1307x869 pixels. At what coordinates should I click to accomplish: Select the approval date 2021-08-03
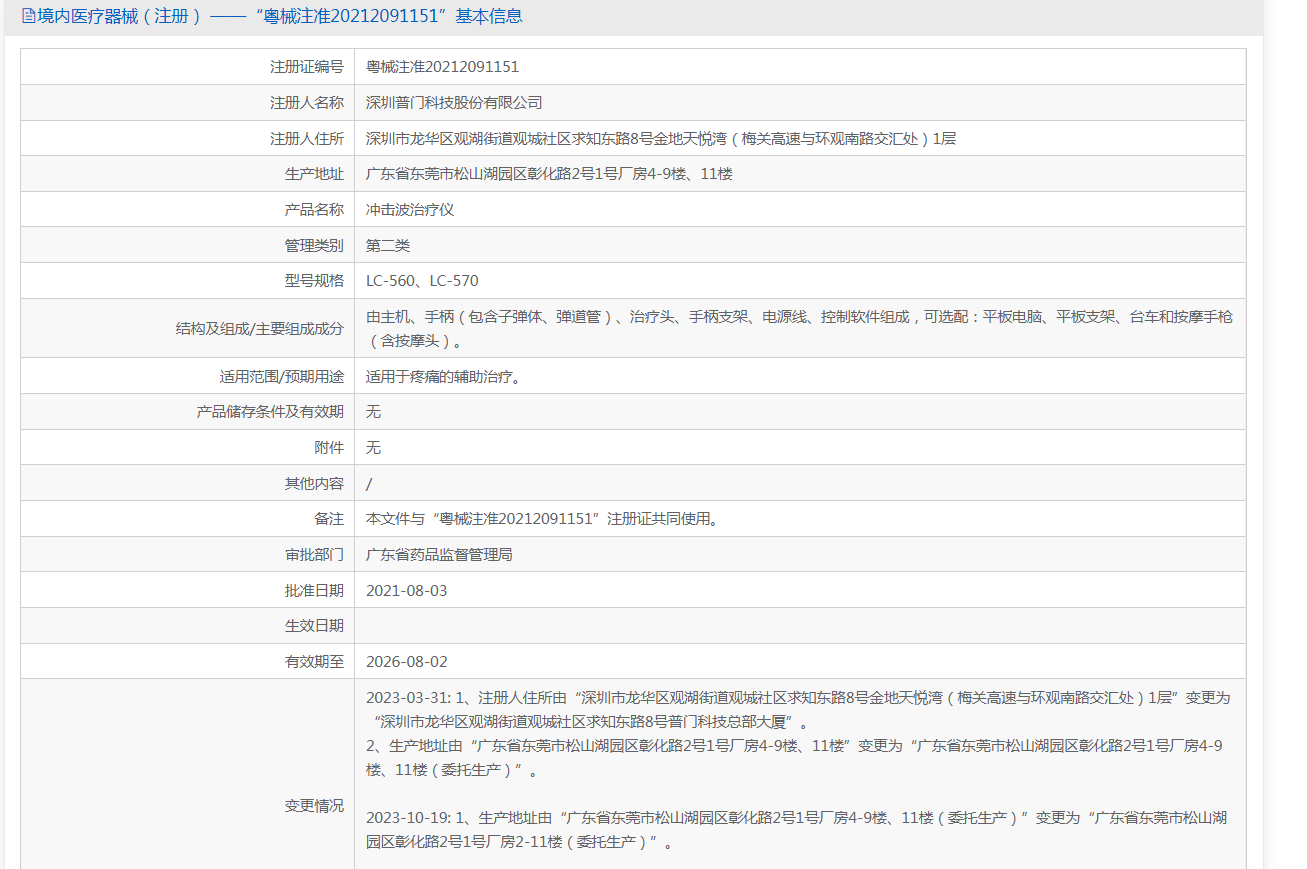tap(407, 590)
